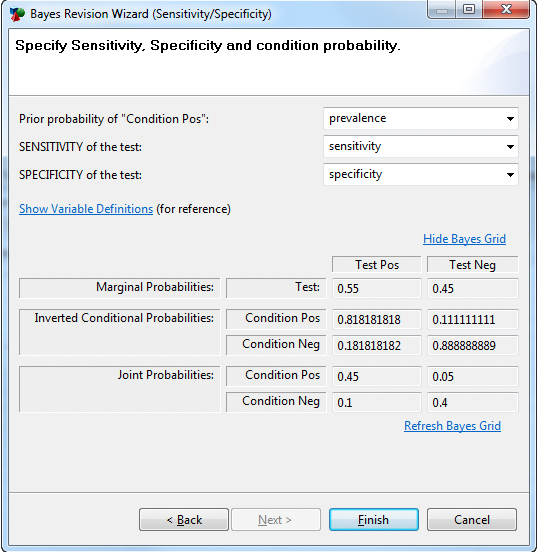Expand the specificity variable dropdown

[x=420, y=174]
